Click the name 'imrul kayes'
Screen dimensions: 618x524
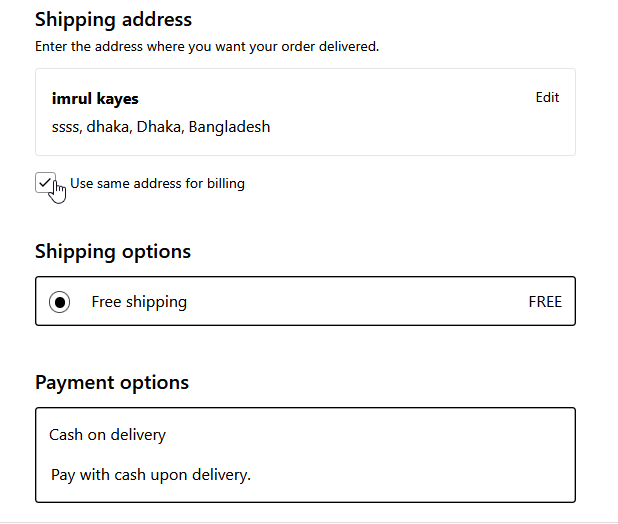[x=95, y=99]
